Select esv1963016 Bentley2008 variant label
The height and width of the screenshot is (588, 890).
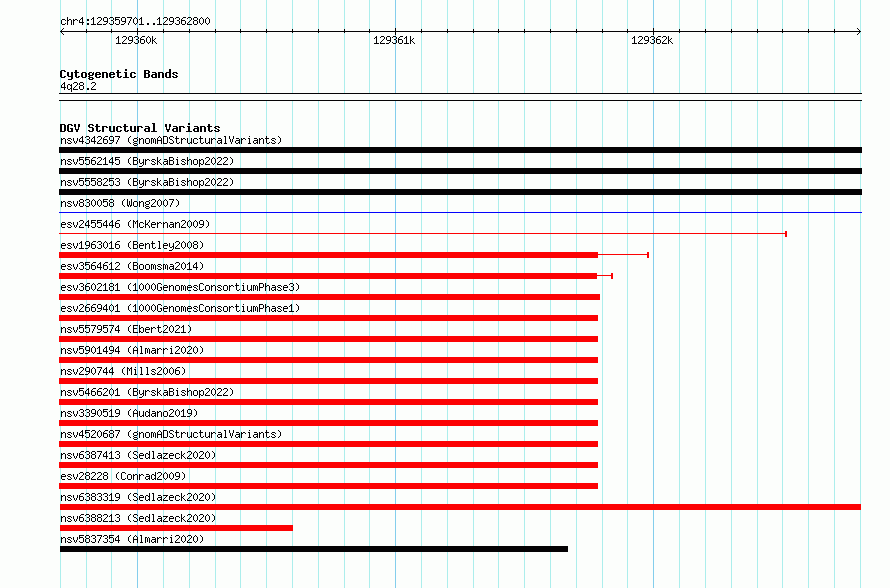(x=132, y=245)
